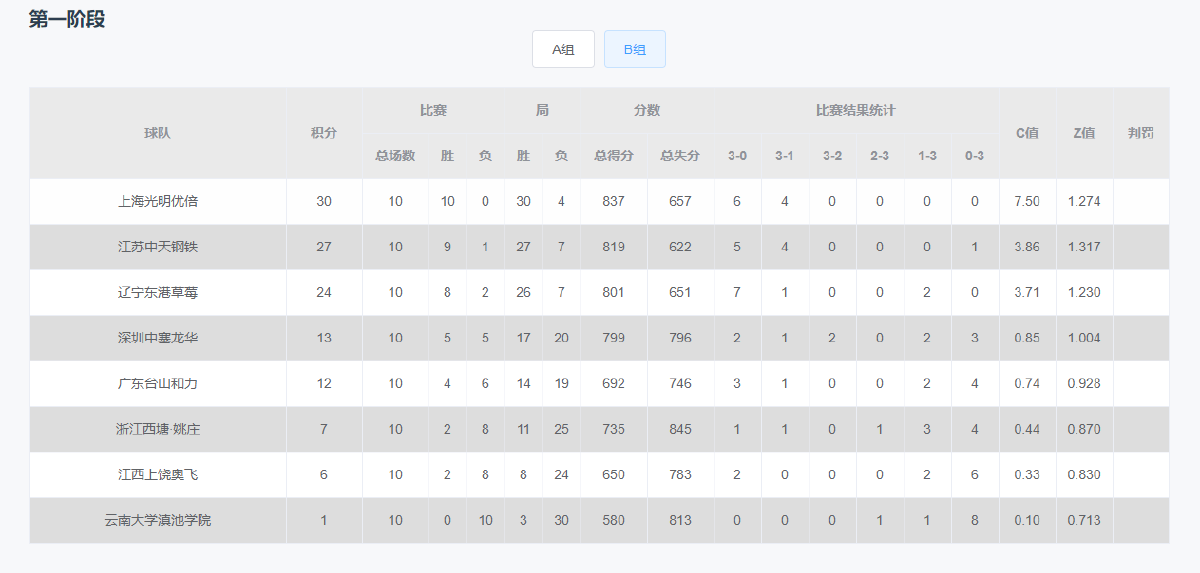Click the 判罚 column header
This screenshot has height=573, width=1200.
pyautogui.click(x=1141, y=133)
